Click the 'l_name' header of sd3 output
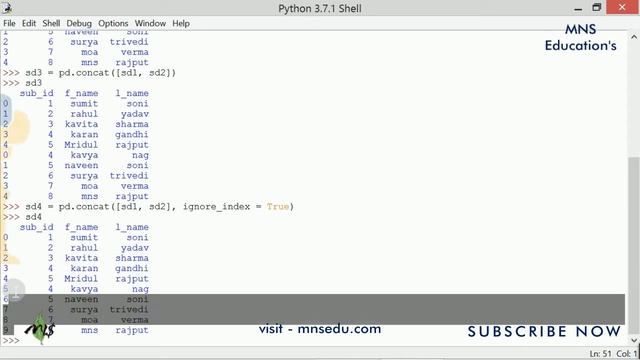This screenshot has width=640, height=360. click(131, 93)
